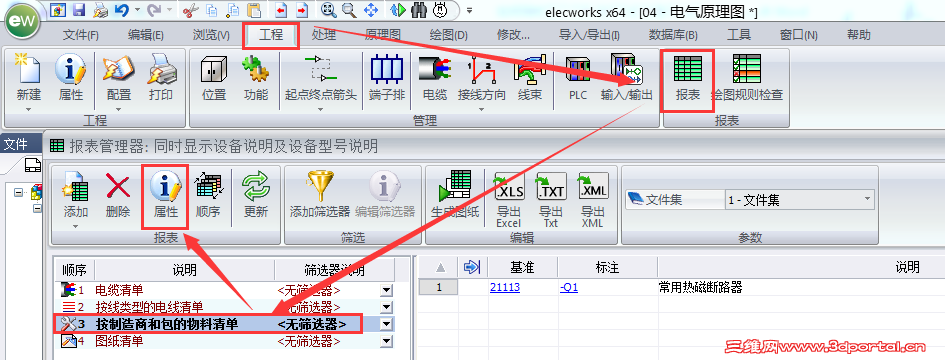This screenshot has height=360, width=945.
Task: Go to previous page red left arrow icon
Action: point(280,10)
